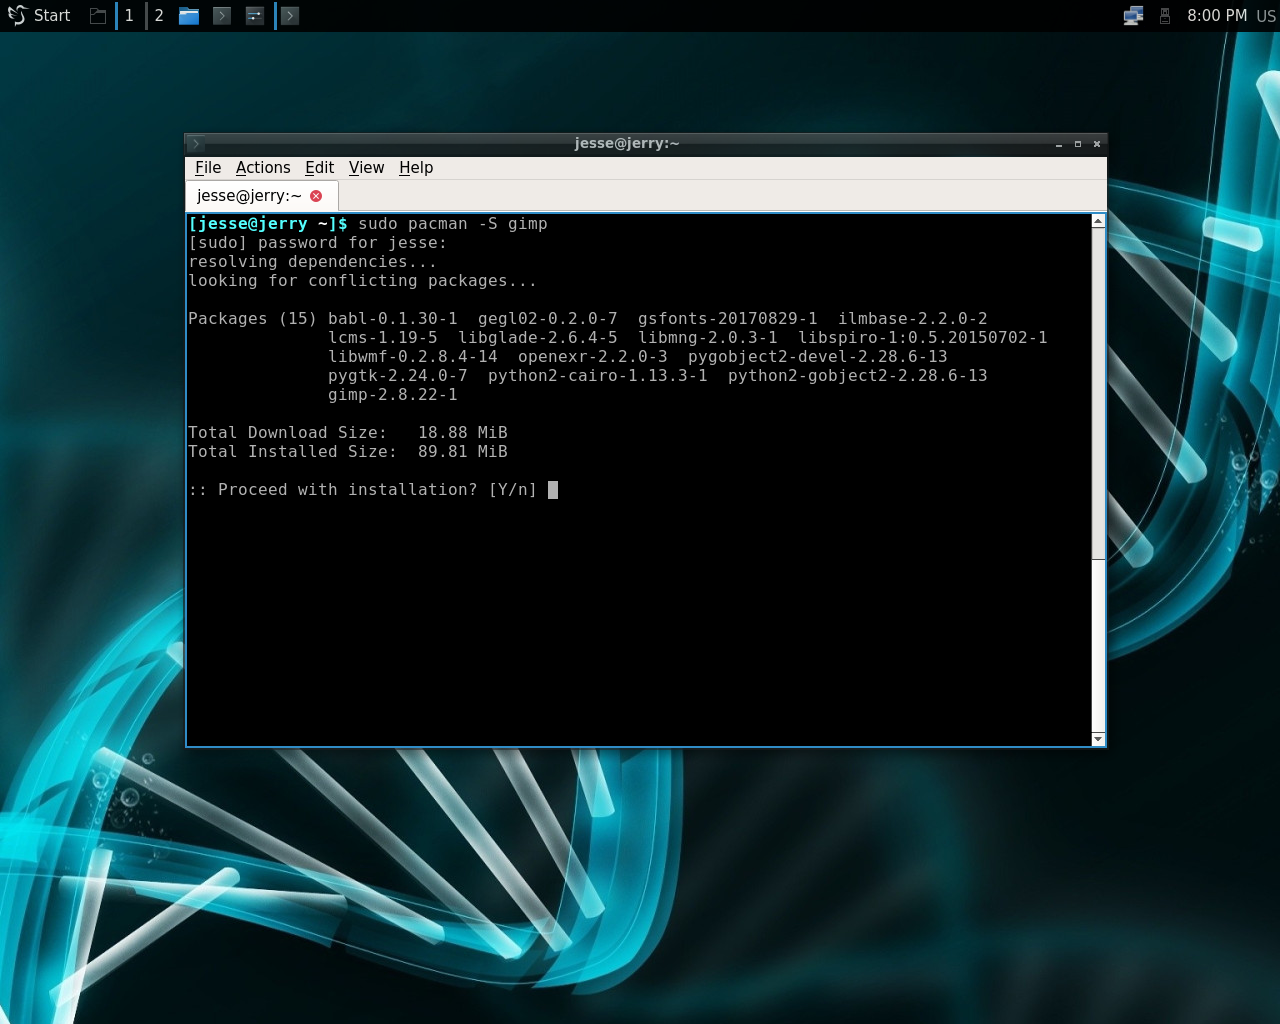Open the View menu in terminal
The height and width of the screenshot is (1024, 1280).
(366, 168)
